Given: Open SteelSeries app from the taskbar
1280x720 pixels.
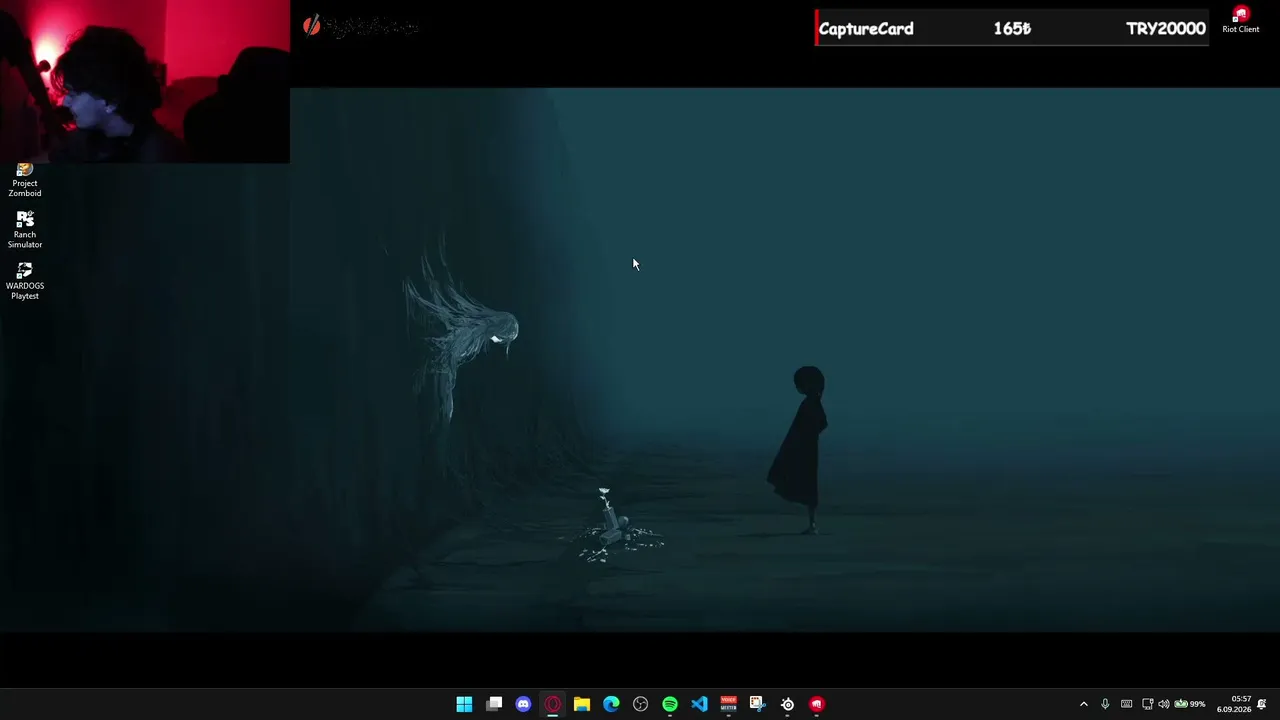Looking at the screenshot, I should pos(787,704).
